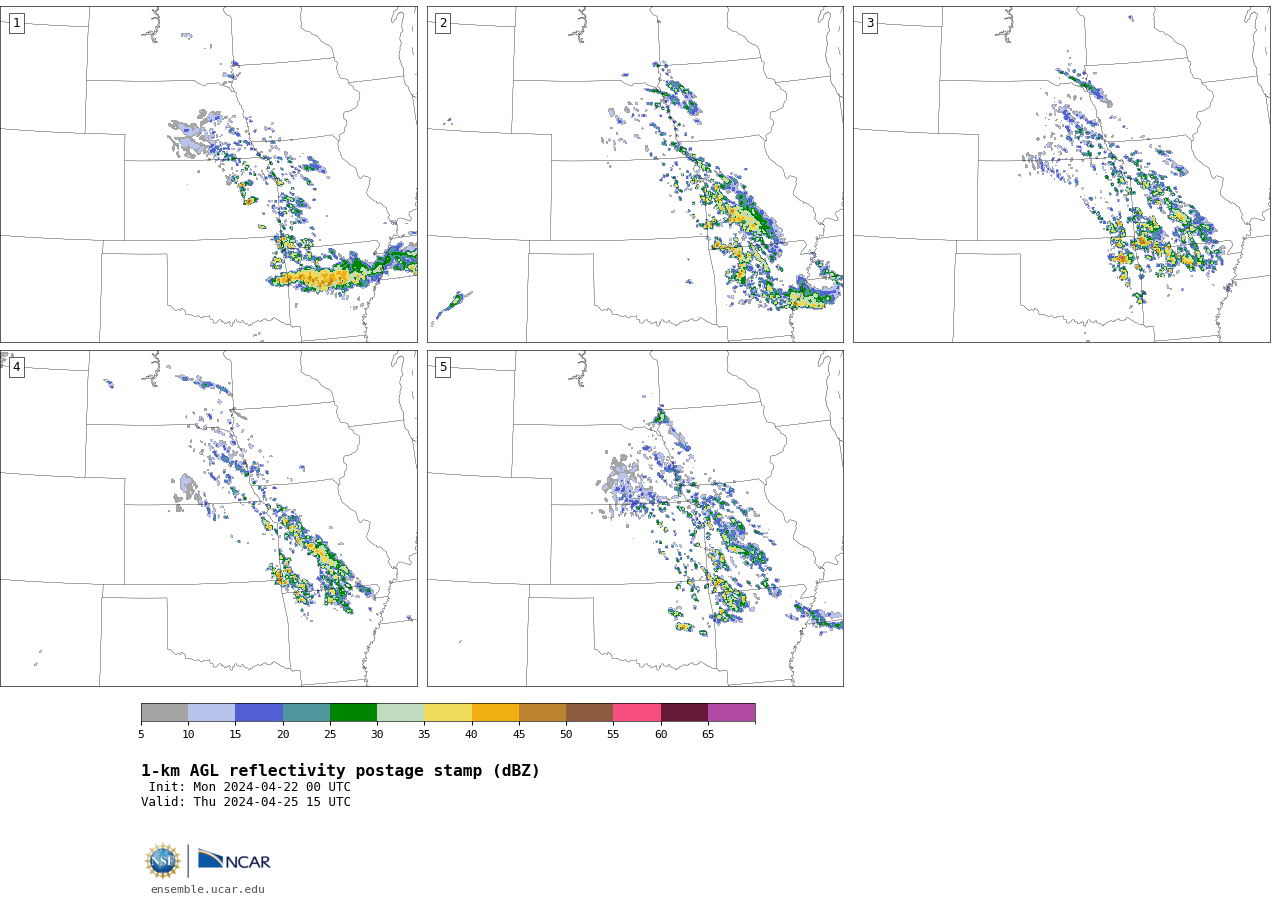1280x901 pixels.
Task: Open ensemble member 5 reflectivity map
Action: tap(635, 518)
